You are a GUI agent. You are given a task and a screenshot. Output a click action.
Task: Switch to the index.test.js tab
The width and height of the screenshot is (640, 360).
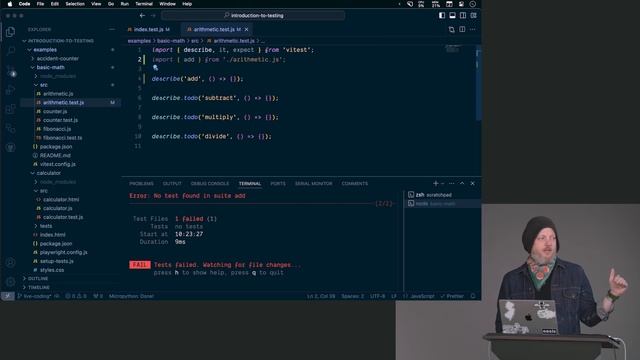tap(149, 29)
